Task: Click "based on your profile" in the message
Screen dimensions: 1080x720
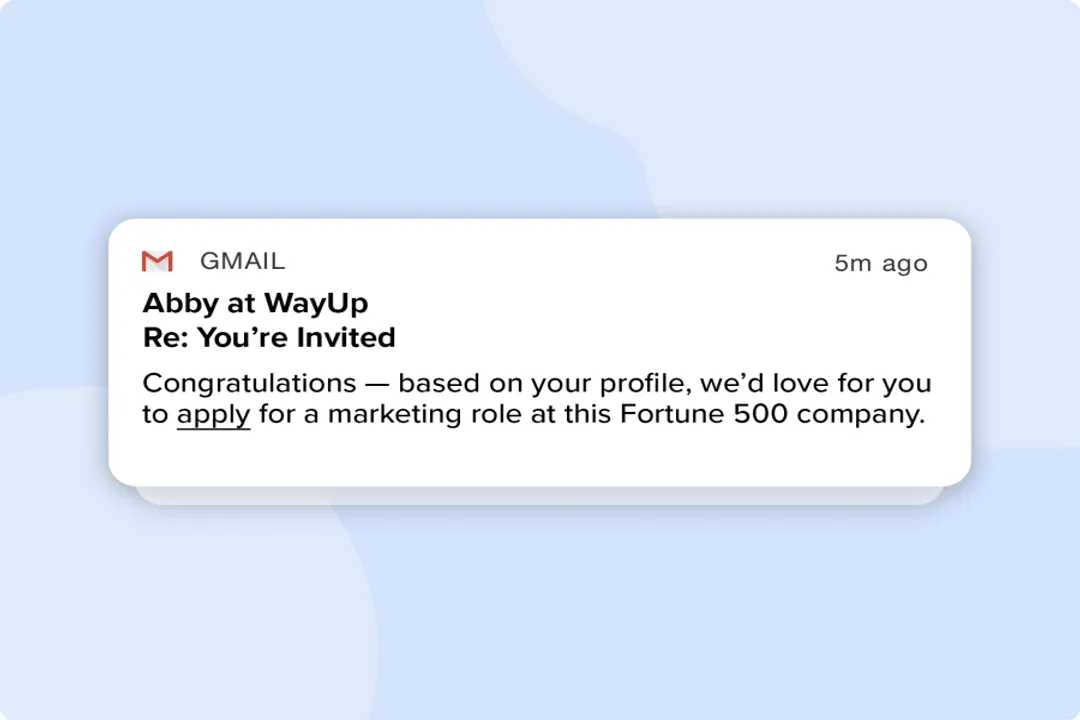Action: (x=540, y=383)
